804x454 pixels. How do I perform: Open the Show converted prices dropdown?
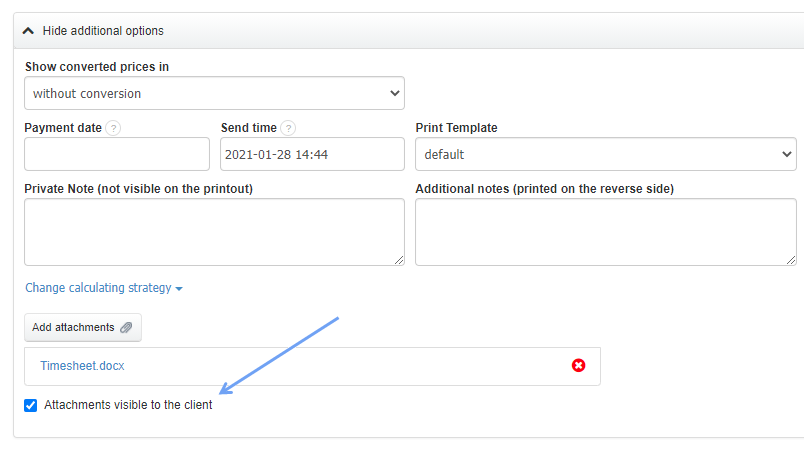click(x=214, y=93)
